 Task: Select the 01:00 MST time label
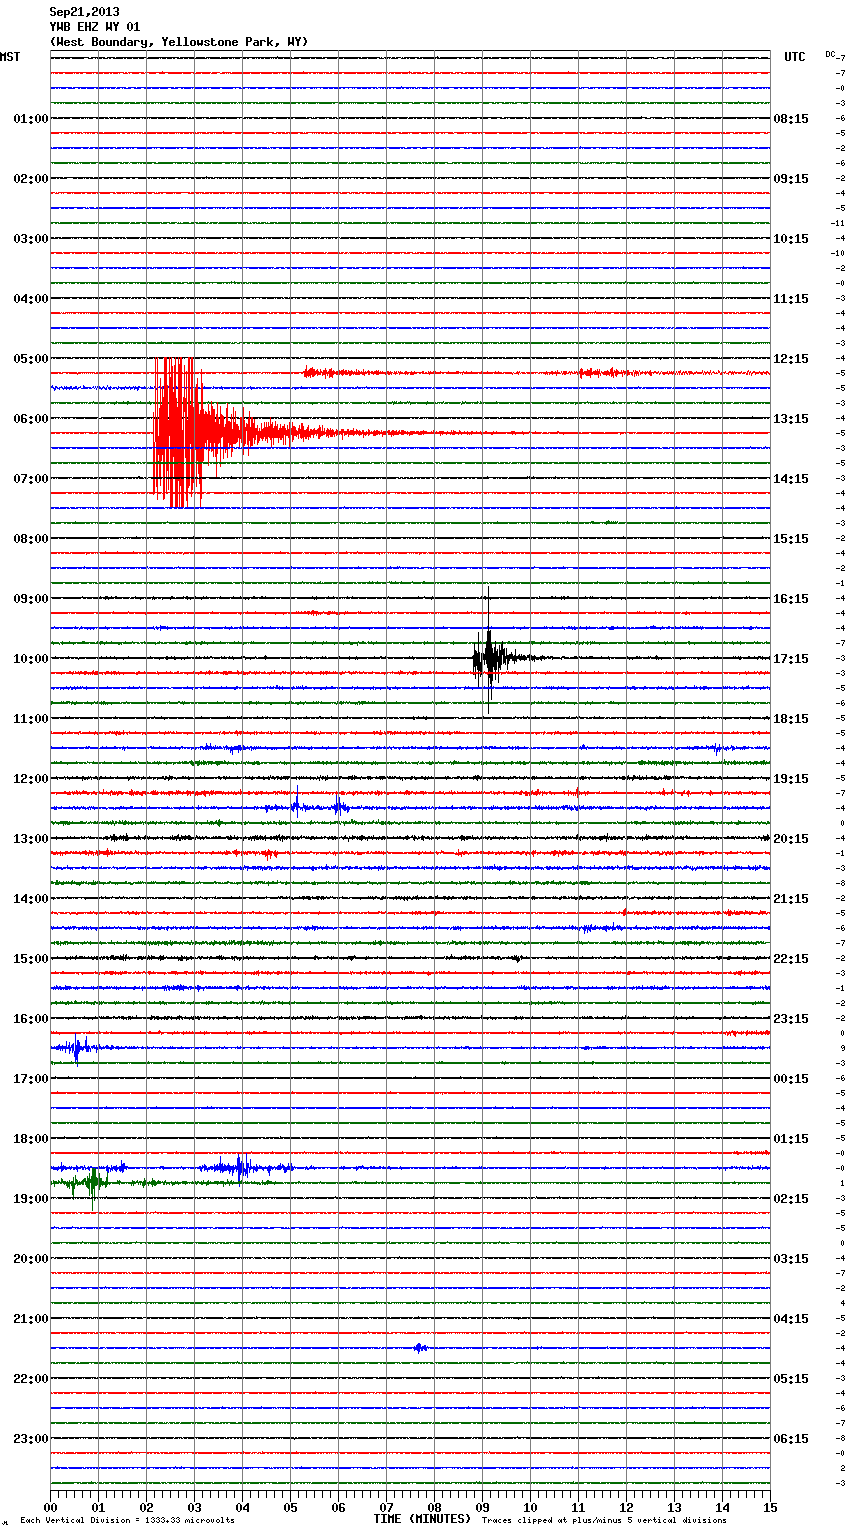click(31, 119)
